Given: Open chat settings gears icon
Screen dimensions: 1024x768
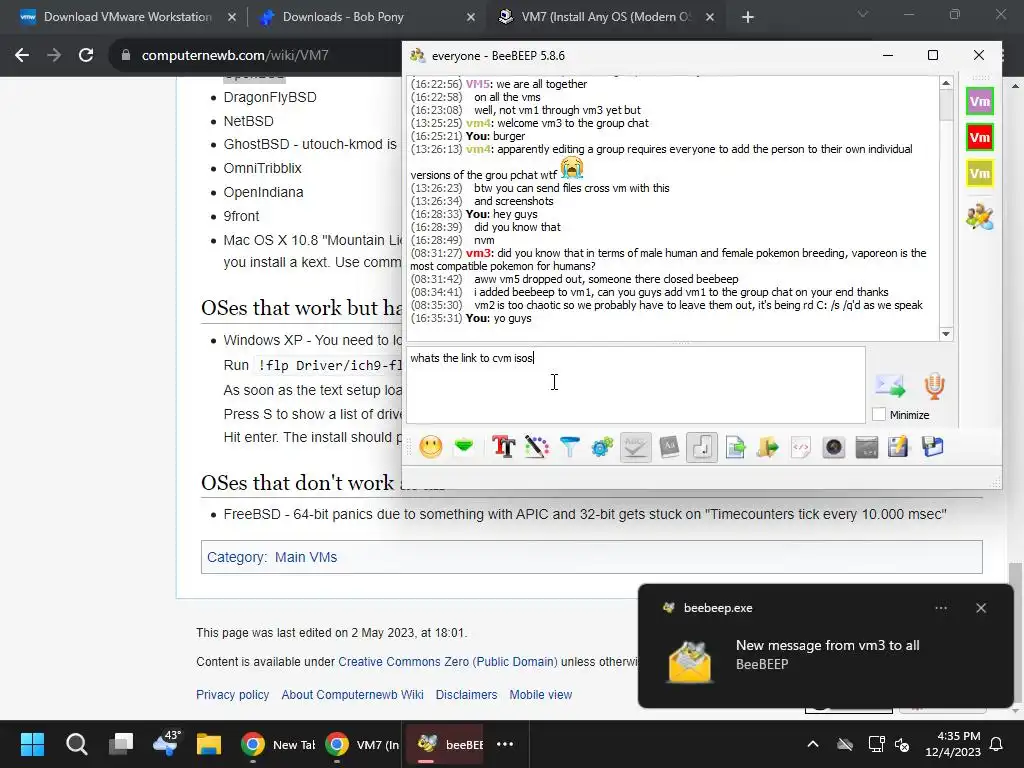Looking at the screenshot, I should click(602, 447).
